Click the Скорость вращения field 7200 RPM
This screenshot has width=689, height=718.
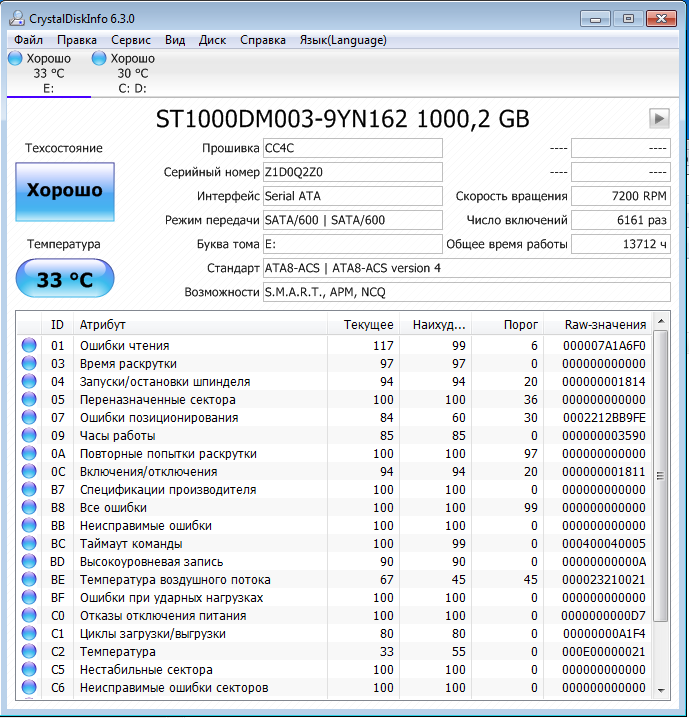[621, 196]
